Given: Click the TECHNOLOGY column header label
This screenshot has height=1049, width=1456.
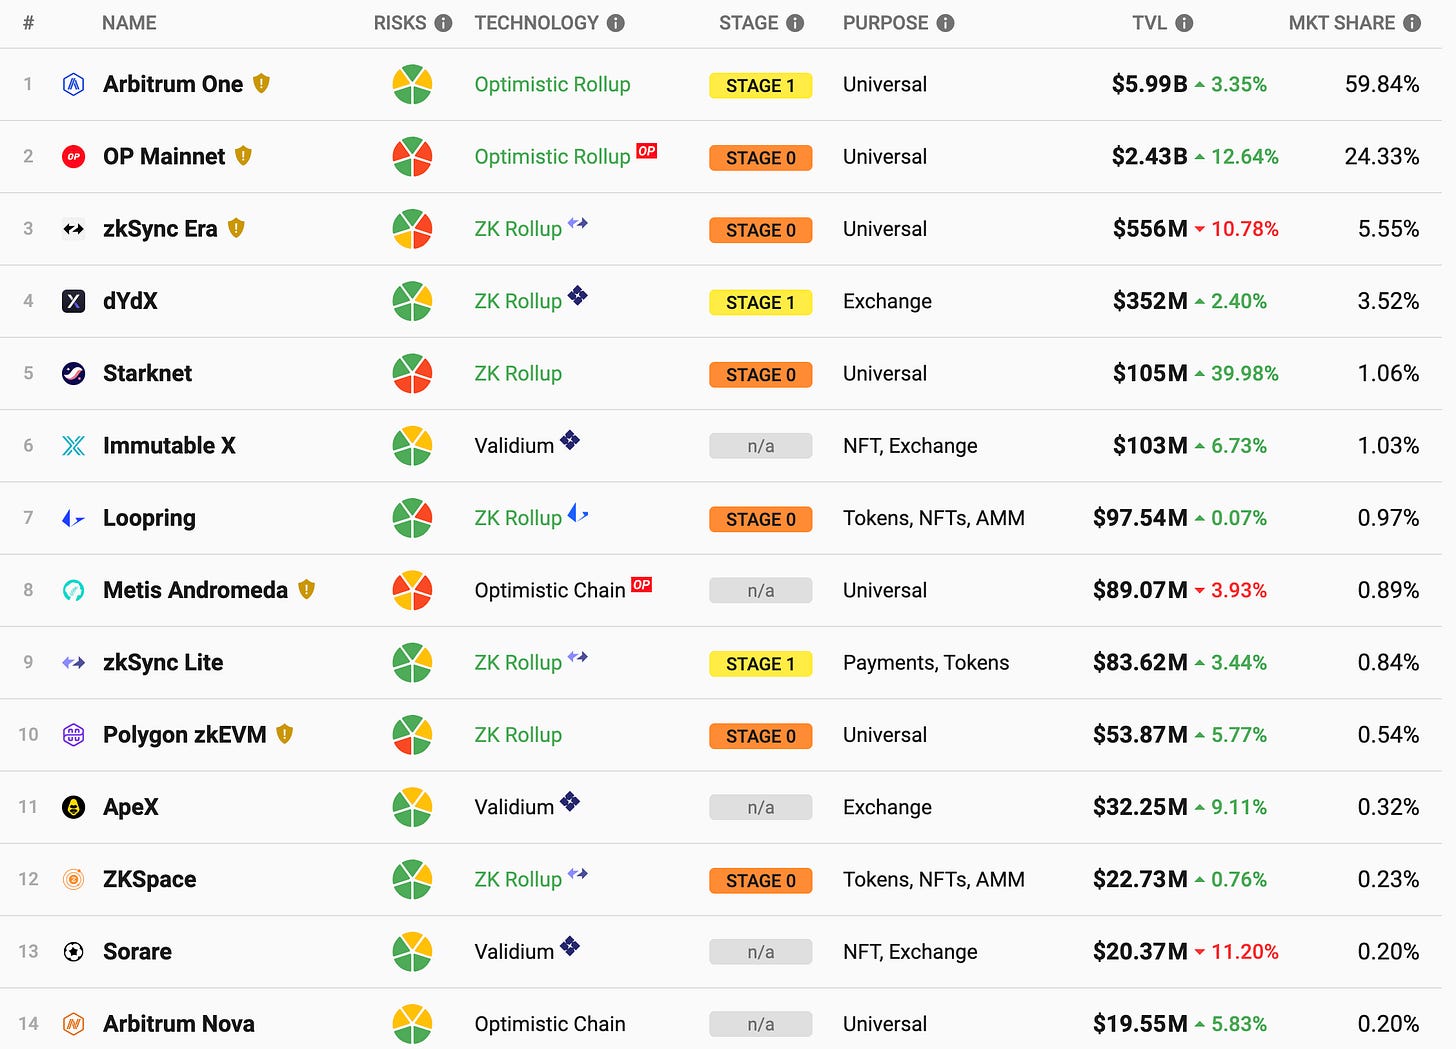Looking at the screenshot, I should pos(537,23).
